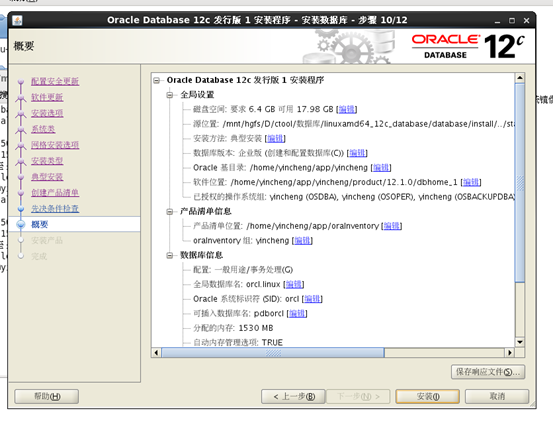Image resolution: width=553 pixels, height=421 pixels.
Task: Edit the Oracle SID orcl value
Action: coord(312,299)
